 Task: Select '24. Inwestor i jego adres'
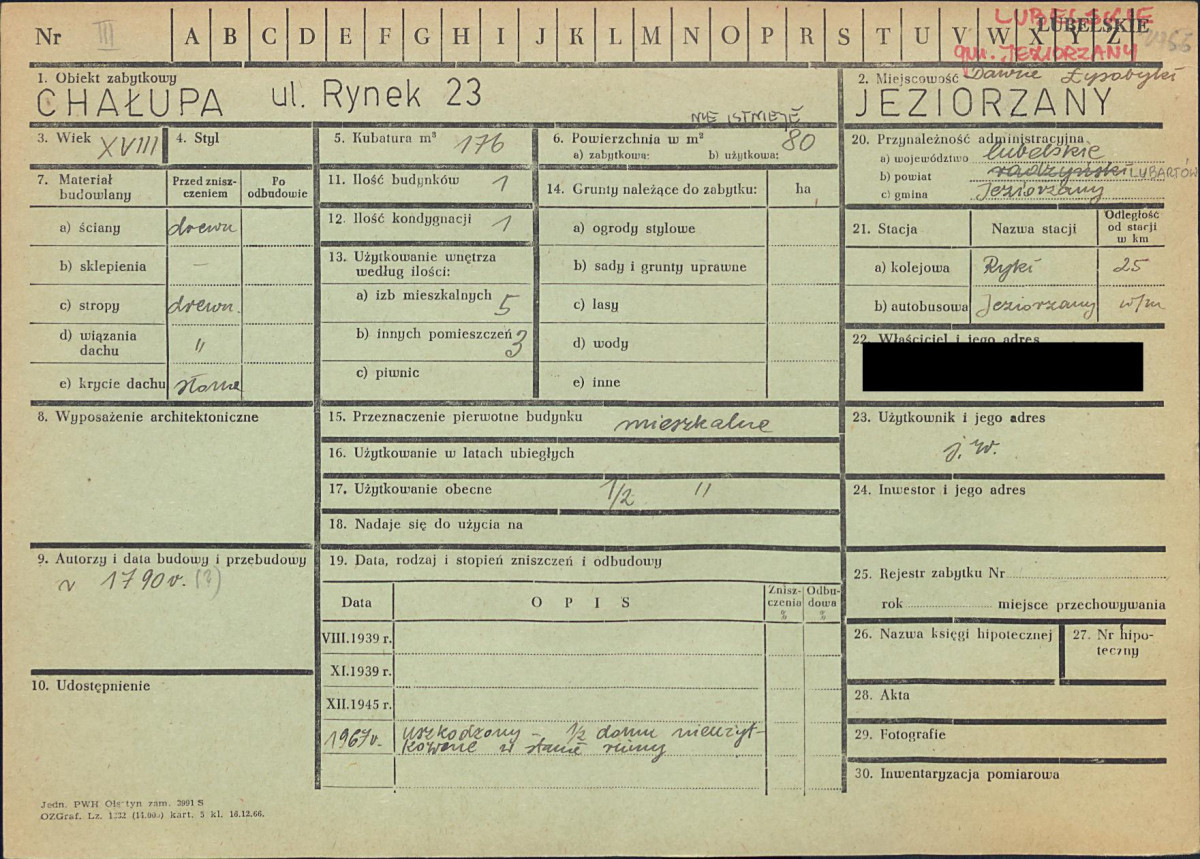tap(939, 489)
